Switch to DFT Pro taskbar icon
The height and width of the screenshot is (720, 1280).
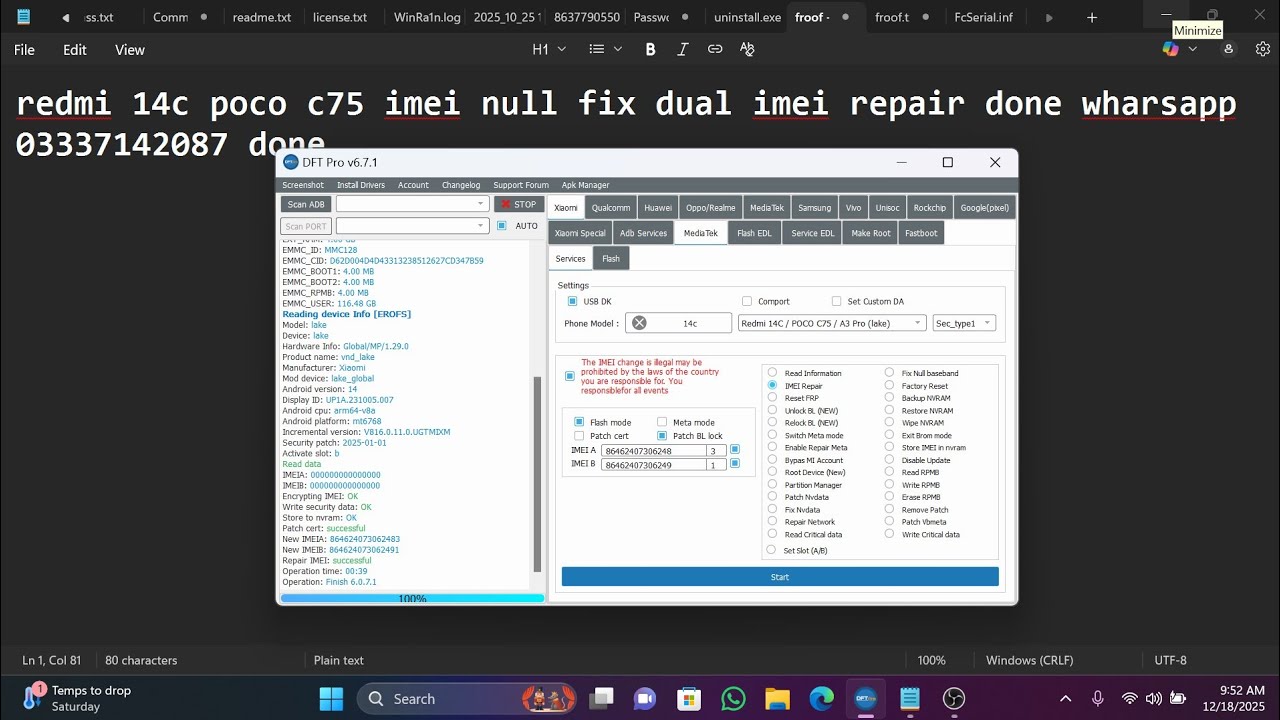point(866,698)
